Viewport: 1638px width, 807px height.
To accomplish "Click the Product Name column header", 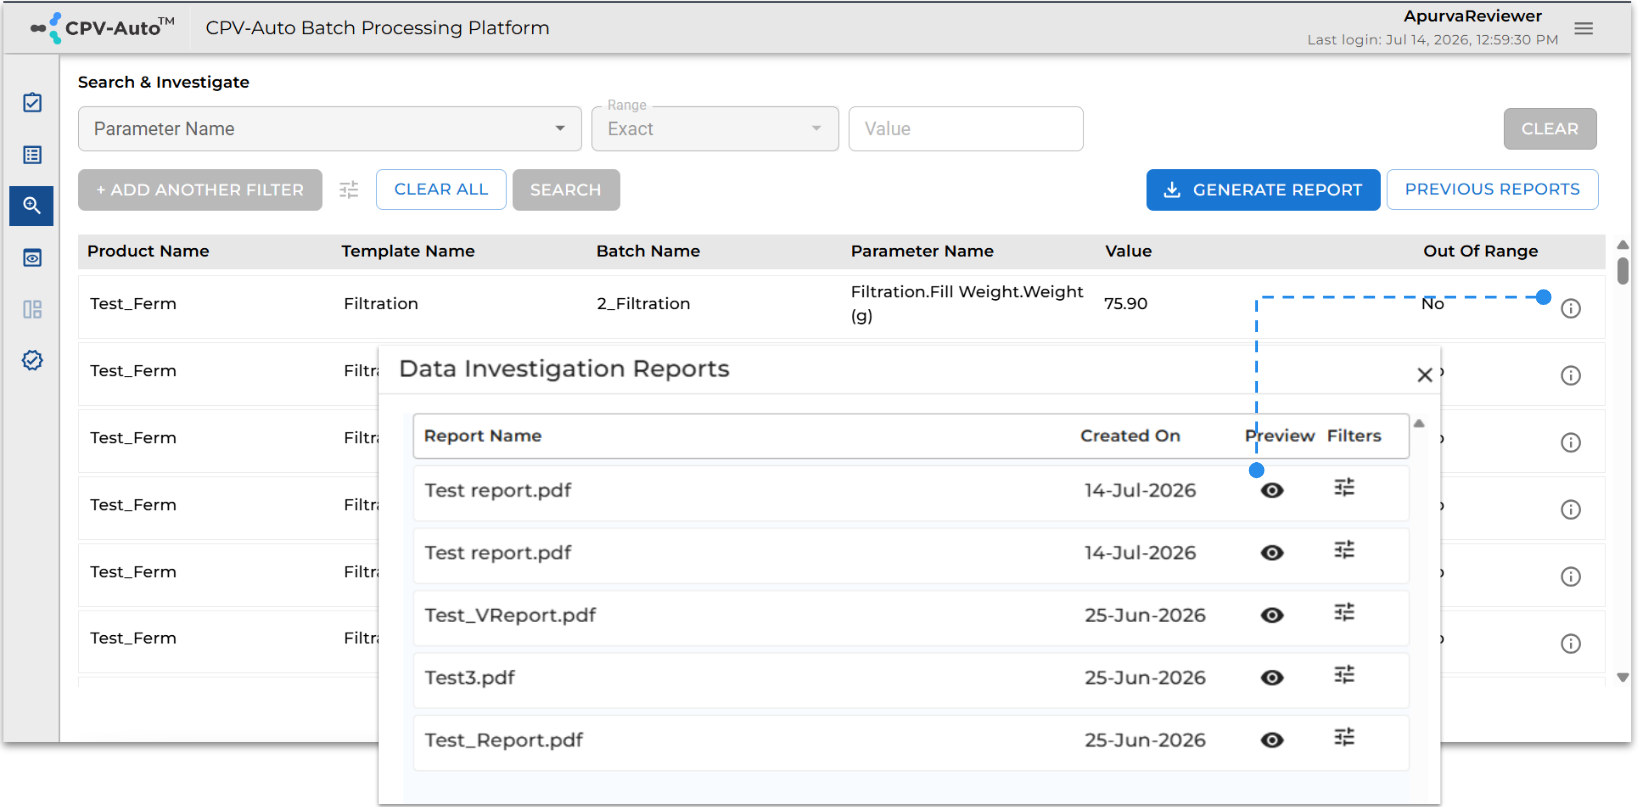I will pyautogui.click(x=148, y=251).
